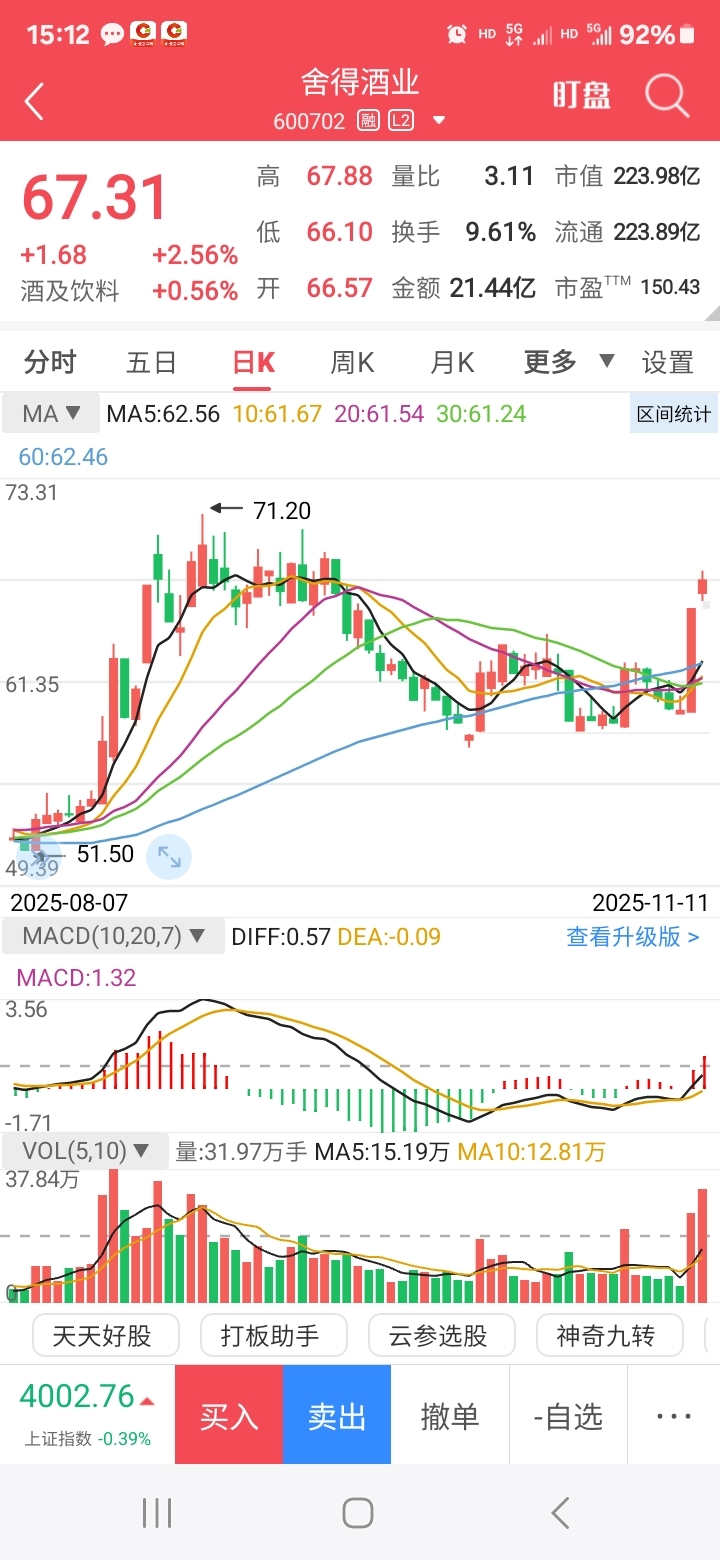This screenshot has width=720, height=1560.
Task: Tap the 71.20 high marker on chart
Action: point(282,510)
